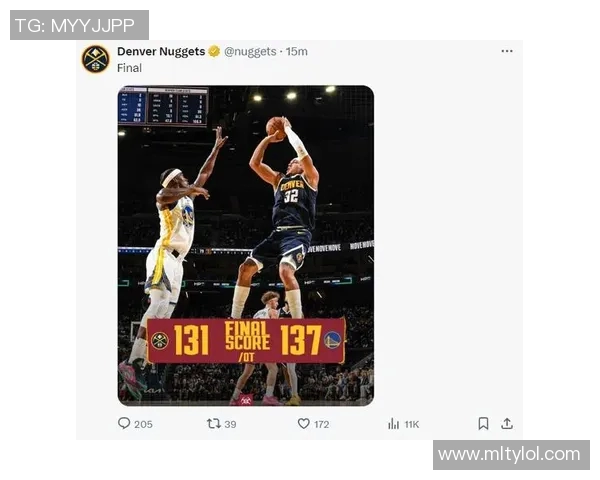The height and width of the screenshot is (480, 600).
Task: Open the 15m timestamp link
Action: pyautogui.click(x=297, y=51)
